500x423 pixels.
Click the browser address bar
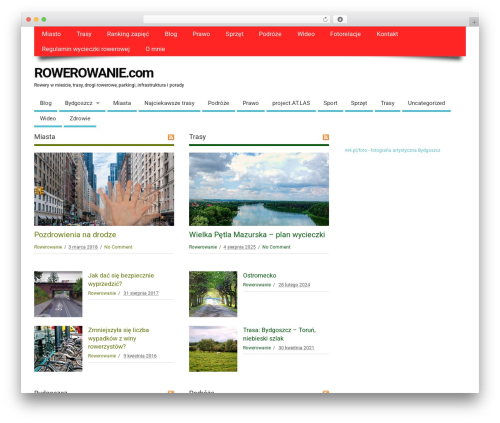coord(236,19)
